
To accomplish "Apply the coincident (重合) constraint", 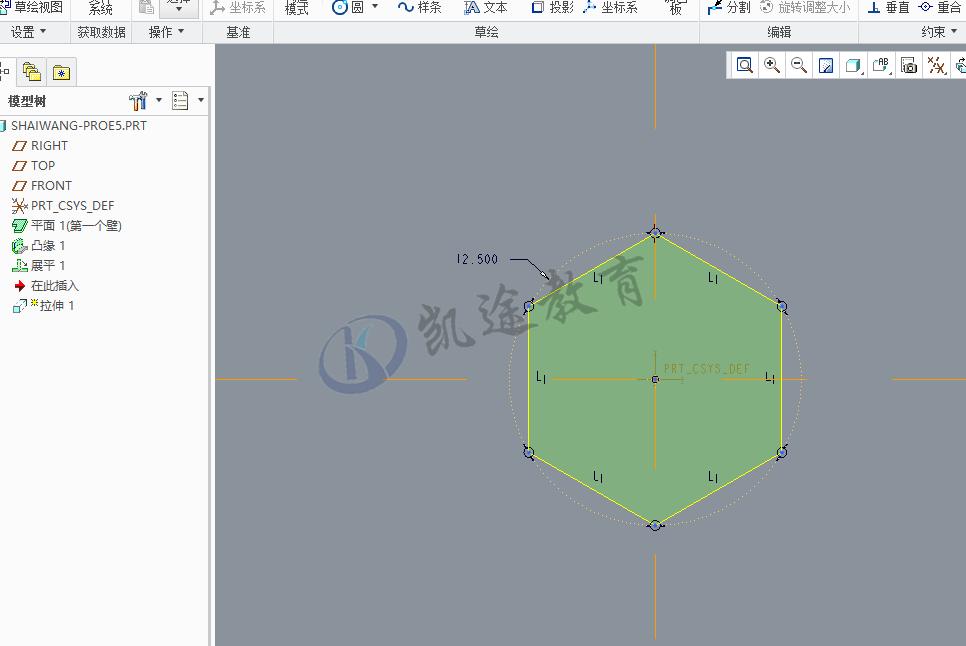I will (x=948, y=8).
